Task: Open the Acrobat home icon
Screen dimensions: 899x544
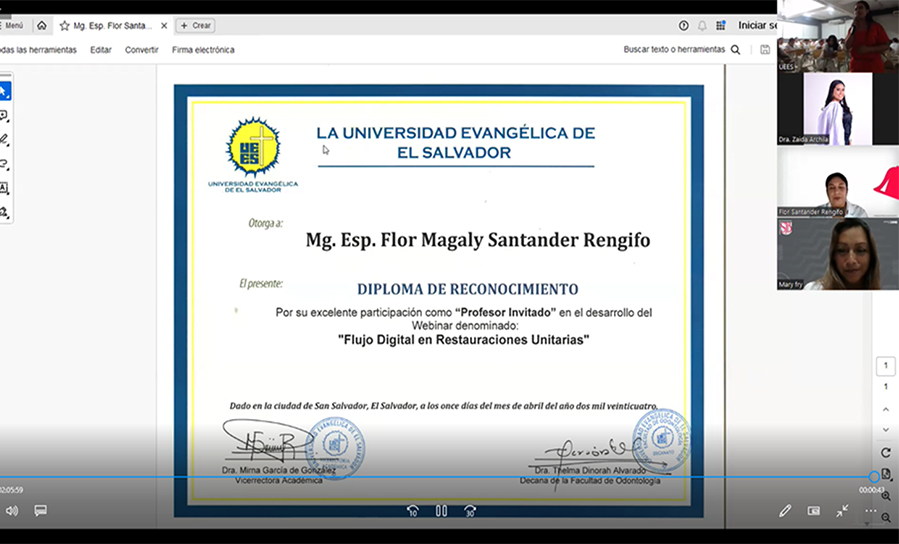Action: 42,25
